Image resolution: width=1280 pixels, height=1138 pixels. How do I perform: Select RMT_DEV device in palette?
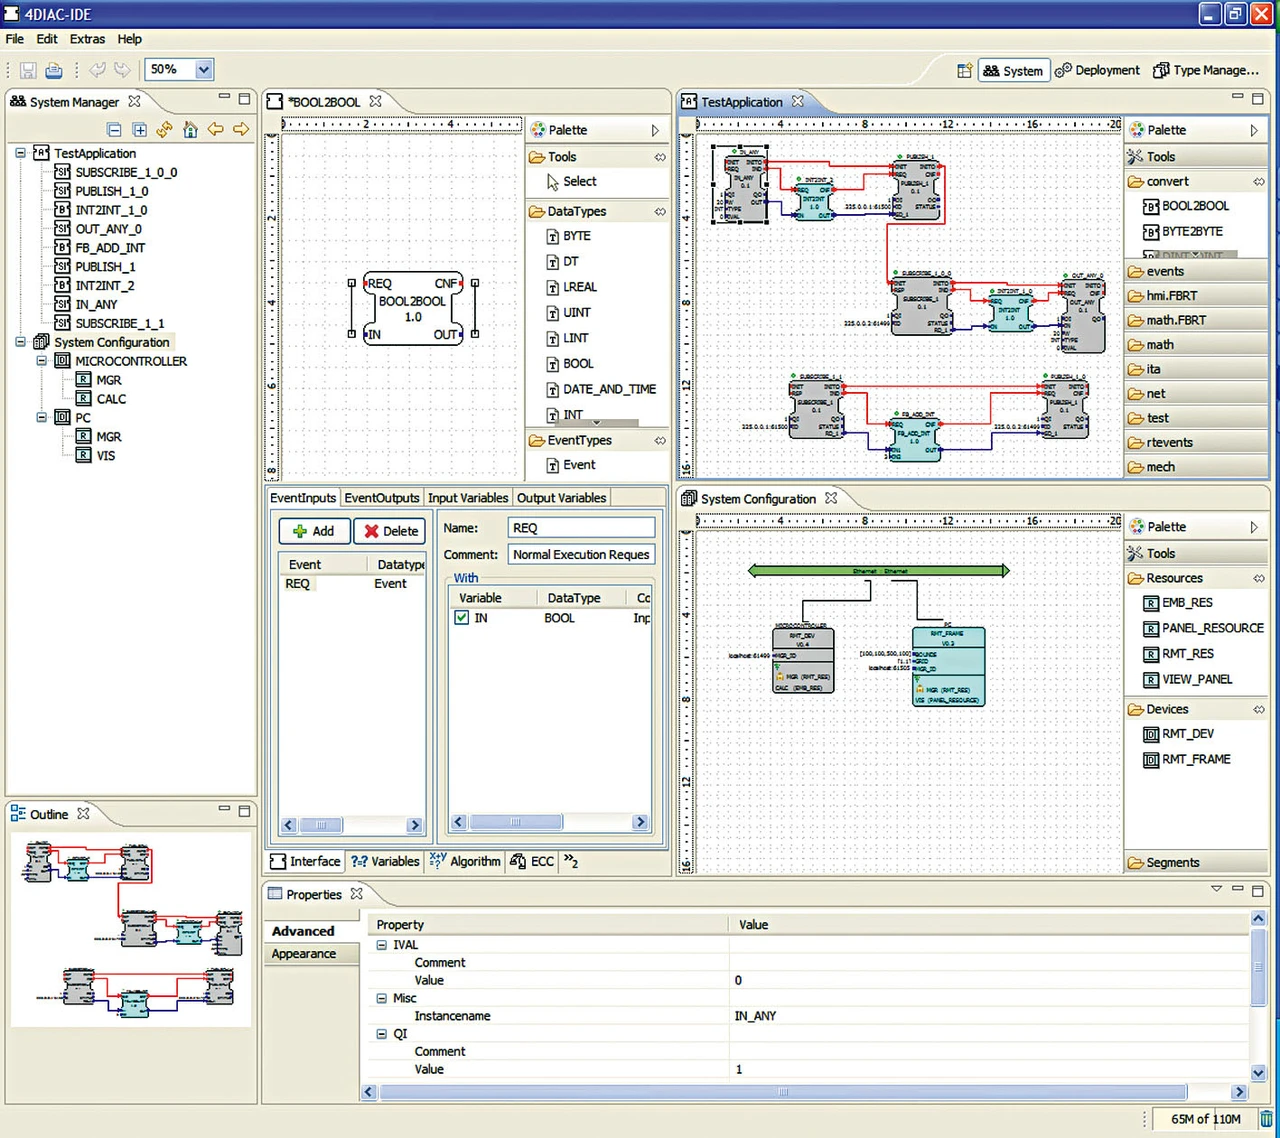pos(1179,734)
